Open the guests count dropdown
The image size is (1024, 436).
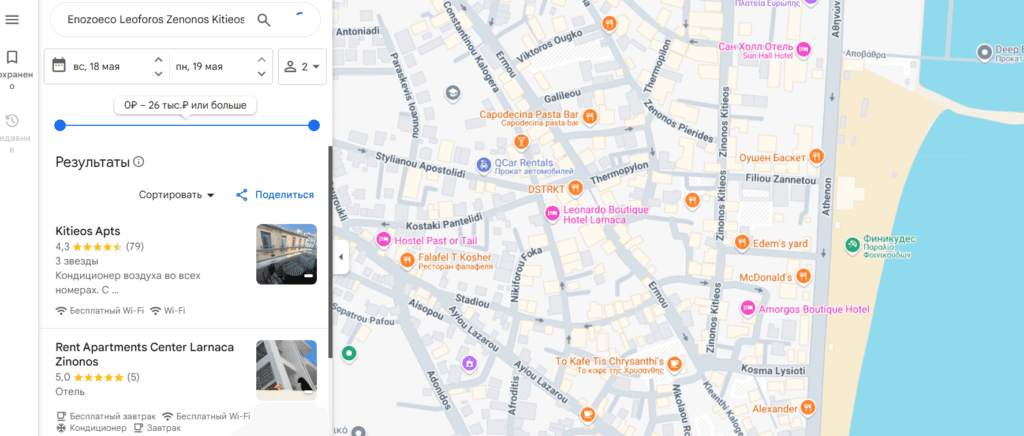pos(302,66)
